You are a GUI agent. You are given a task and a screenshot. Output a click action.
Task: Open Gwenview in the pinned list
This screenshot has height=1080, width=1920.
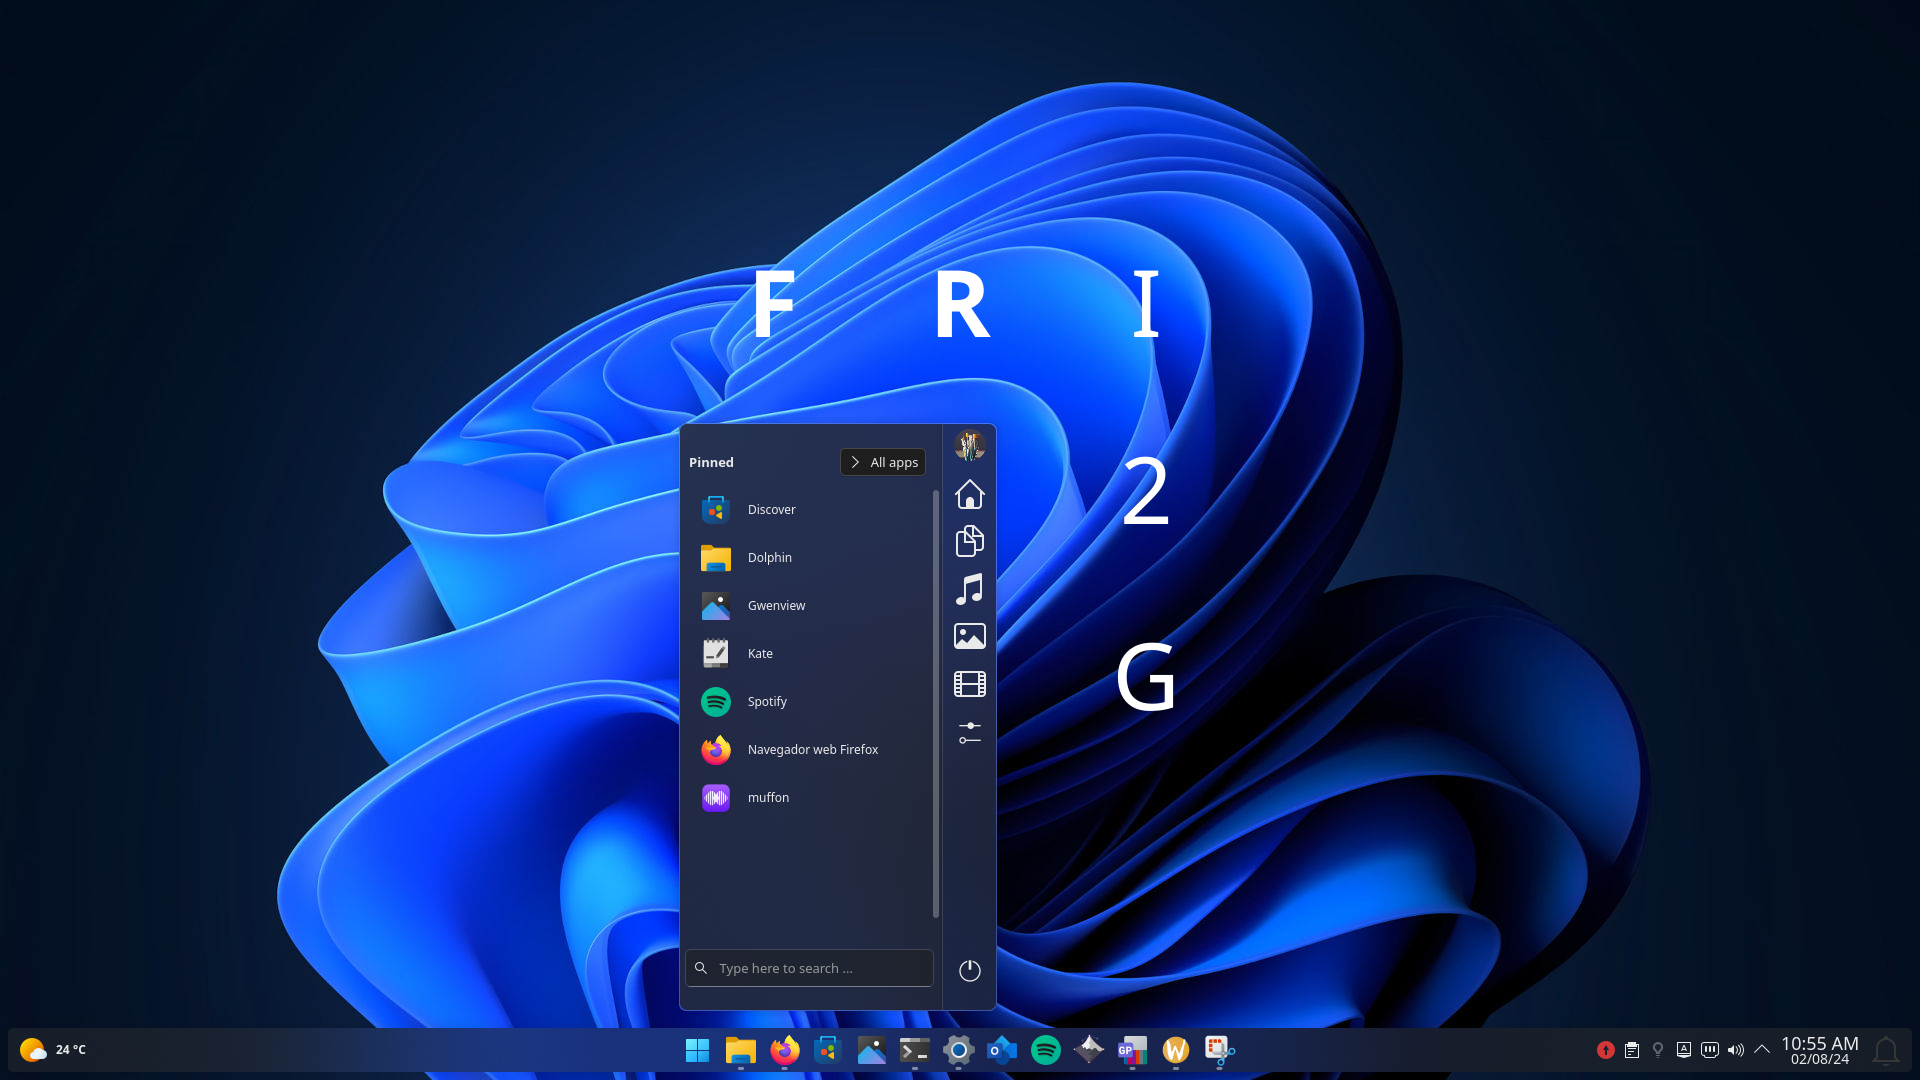tap(808, 606)
